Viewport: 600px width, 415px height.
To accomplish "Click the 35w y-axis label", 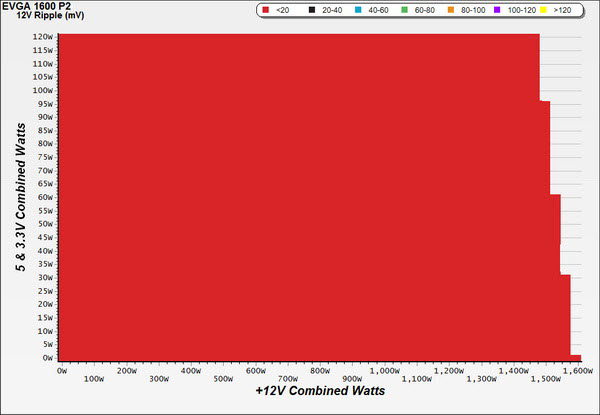I will coord(45,264).
